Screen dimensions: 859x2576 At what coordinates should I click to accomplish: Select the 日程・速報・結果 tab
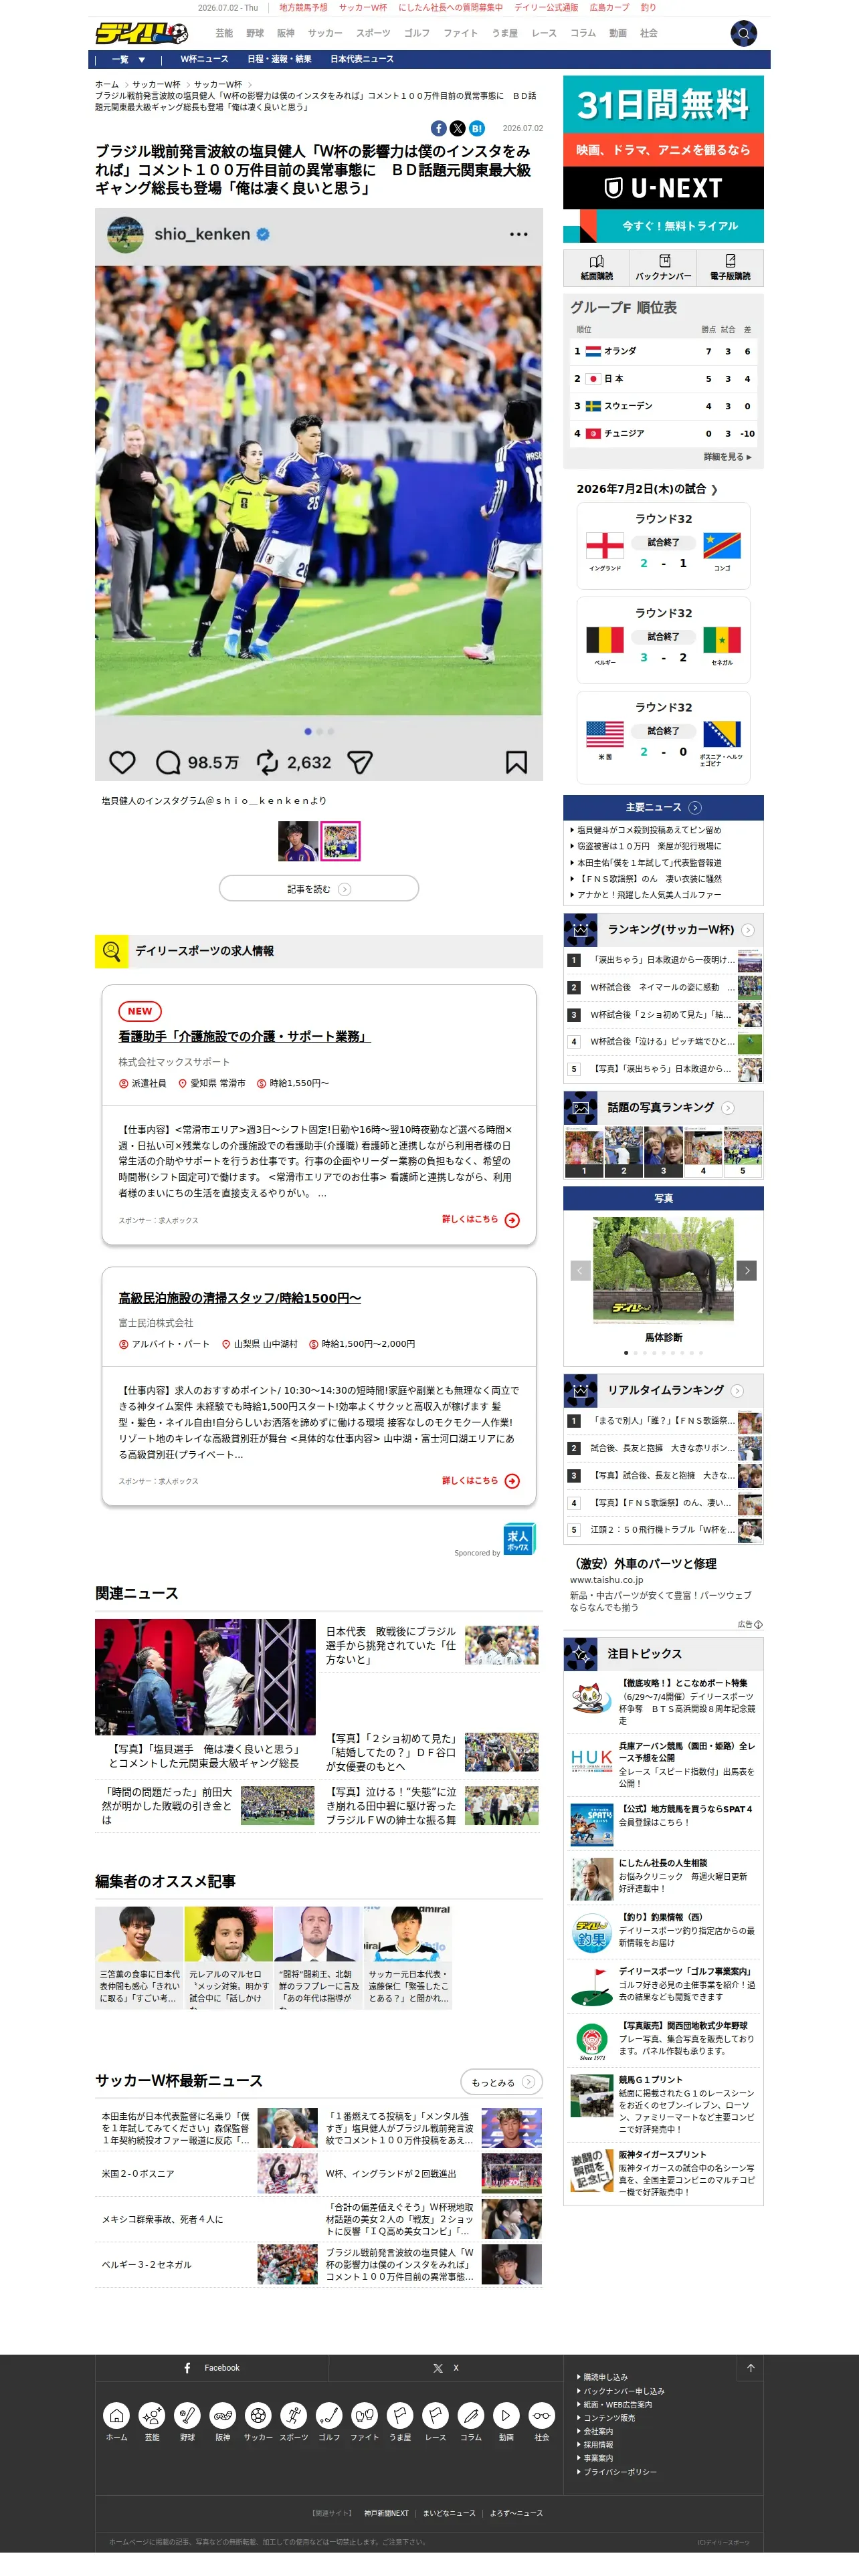pos(279,59)
